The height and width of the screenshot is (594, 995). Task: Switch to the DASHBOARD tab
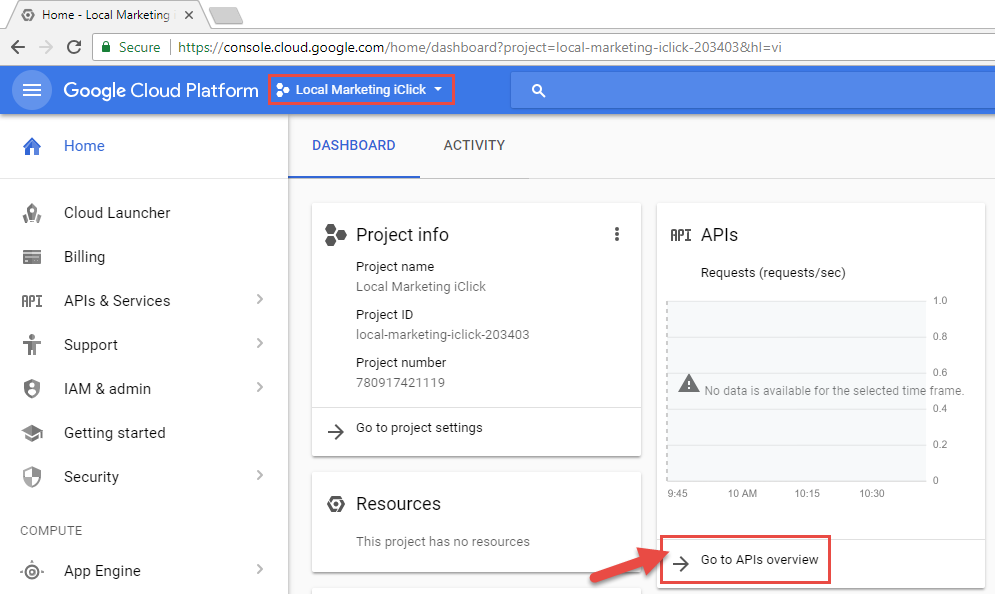pyautogui.click(x=353, y=146)
